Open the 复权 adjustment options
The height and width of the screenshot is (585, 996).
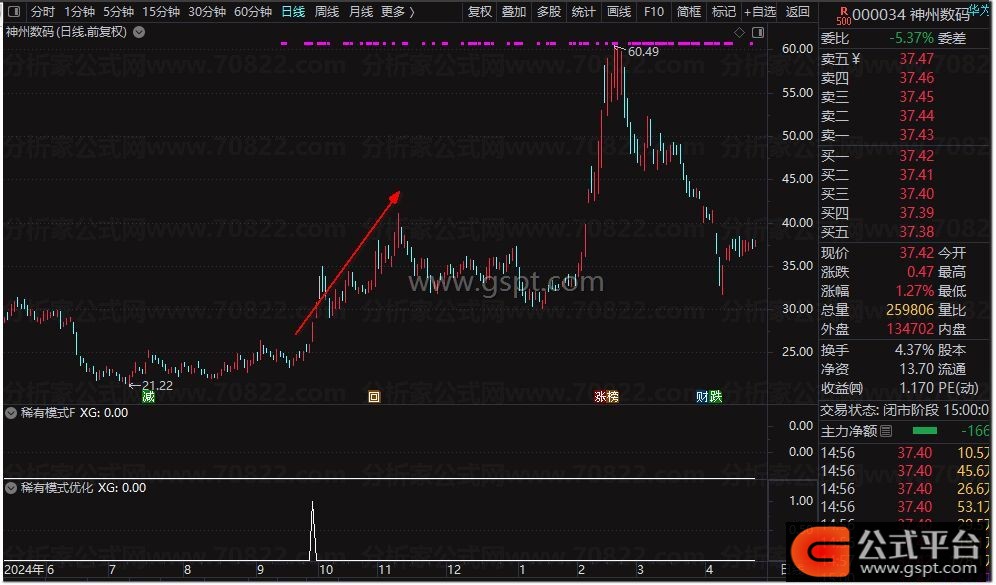[x=480, y=11]
